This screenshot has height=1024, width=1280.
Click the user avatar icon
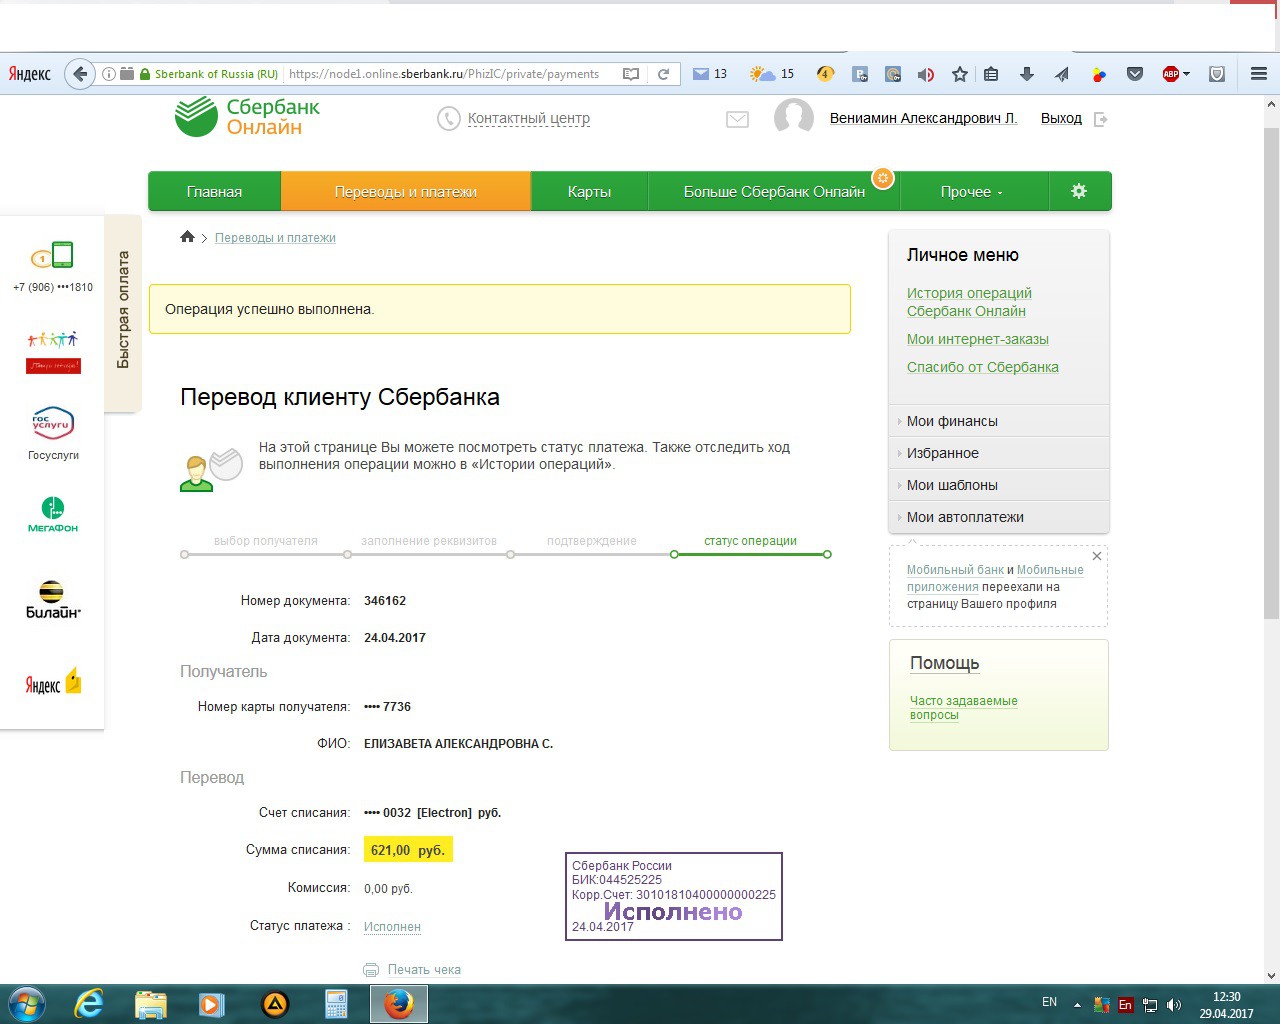click(794, 118)
